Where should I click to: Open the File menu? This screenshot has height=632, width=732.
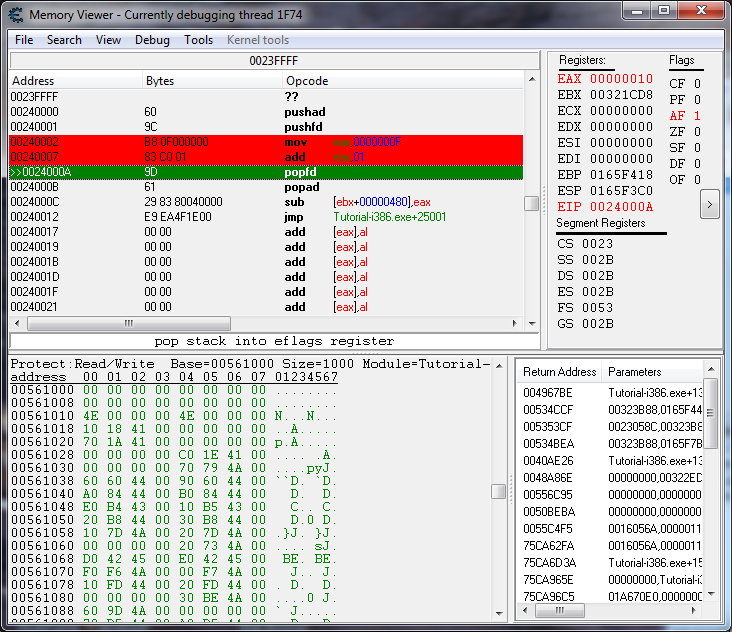point(24,40)
